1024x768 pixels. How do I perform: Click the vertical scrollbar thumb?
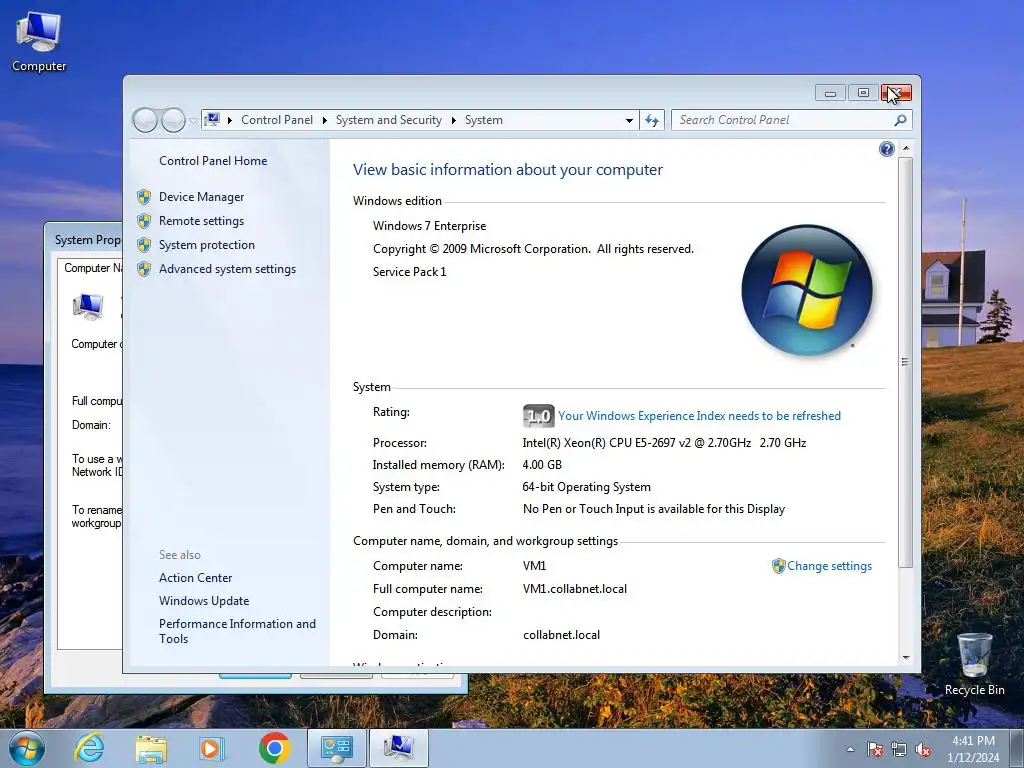tap(905, 362)
